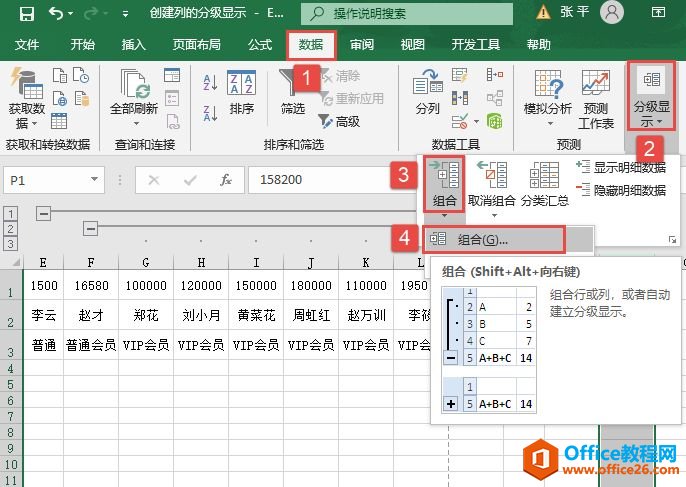686x487 pixels.
Task: Select cell containing 16580
Action: click(91, 286)
